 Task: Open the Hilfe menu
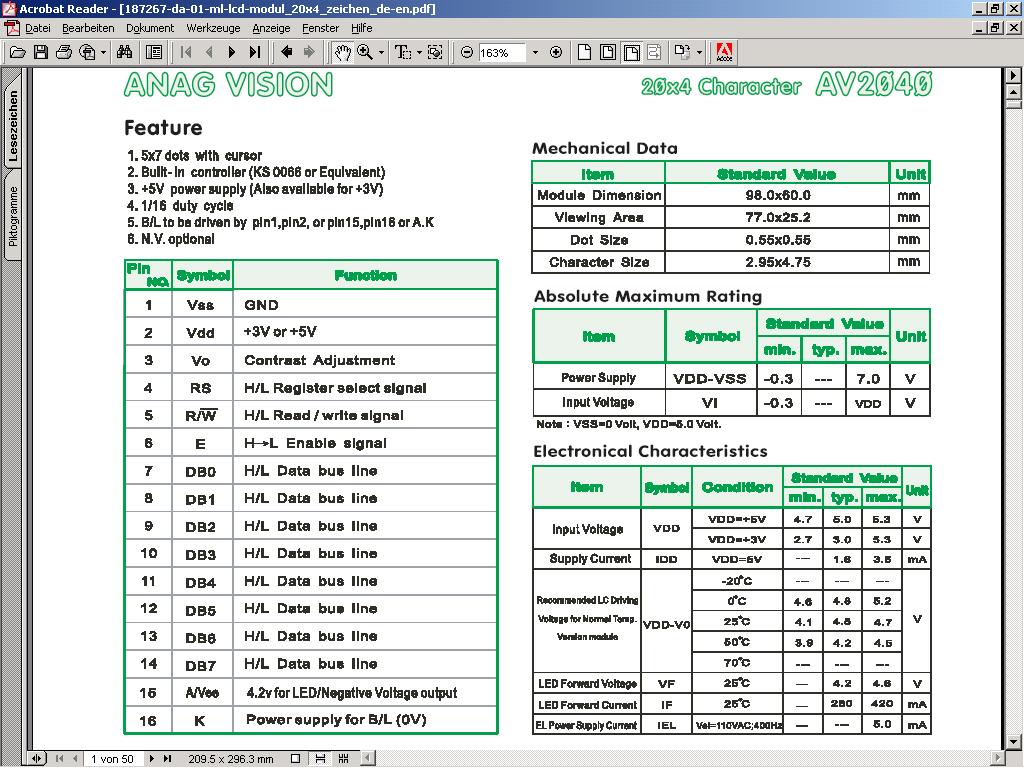point(362,28)
